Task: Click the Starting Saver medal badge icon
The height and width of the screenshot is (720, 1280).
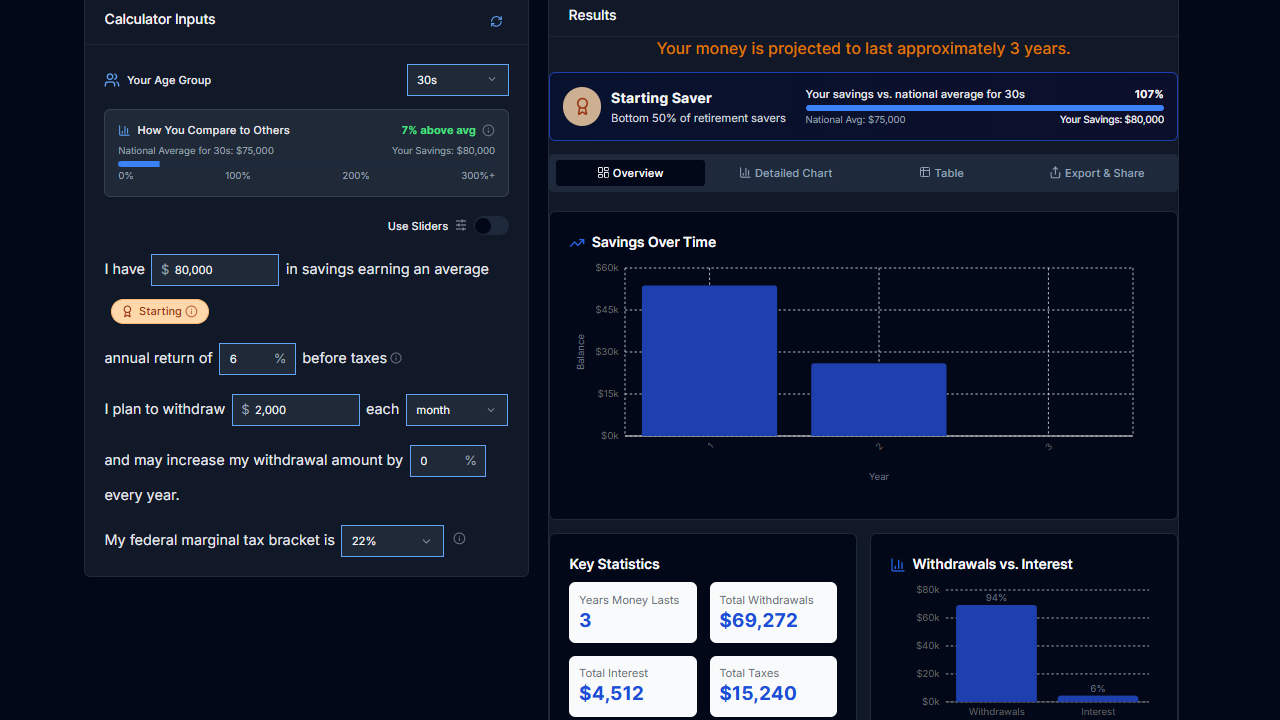Action: point(581,107)
